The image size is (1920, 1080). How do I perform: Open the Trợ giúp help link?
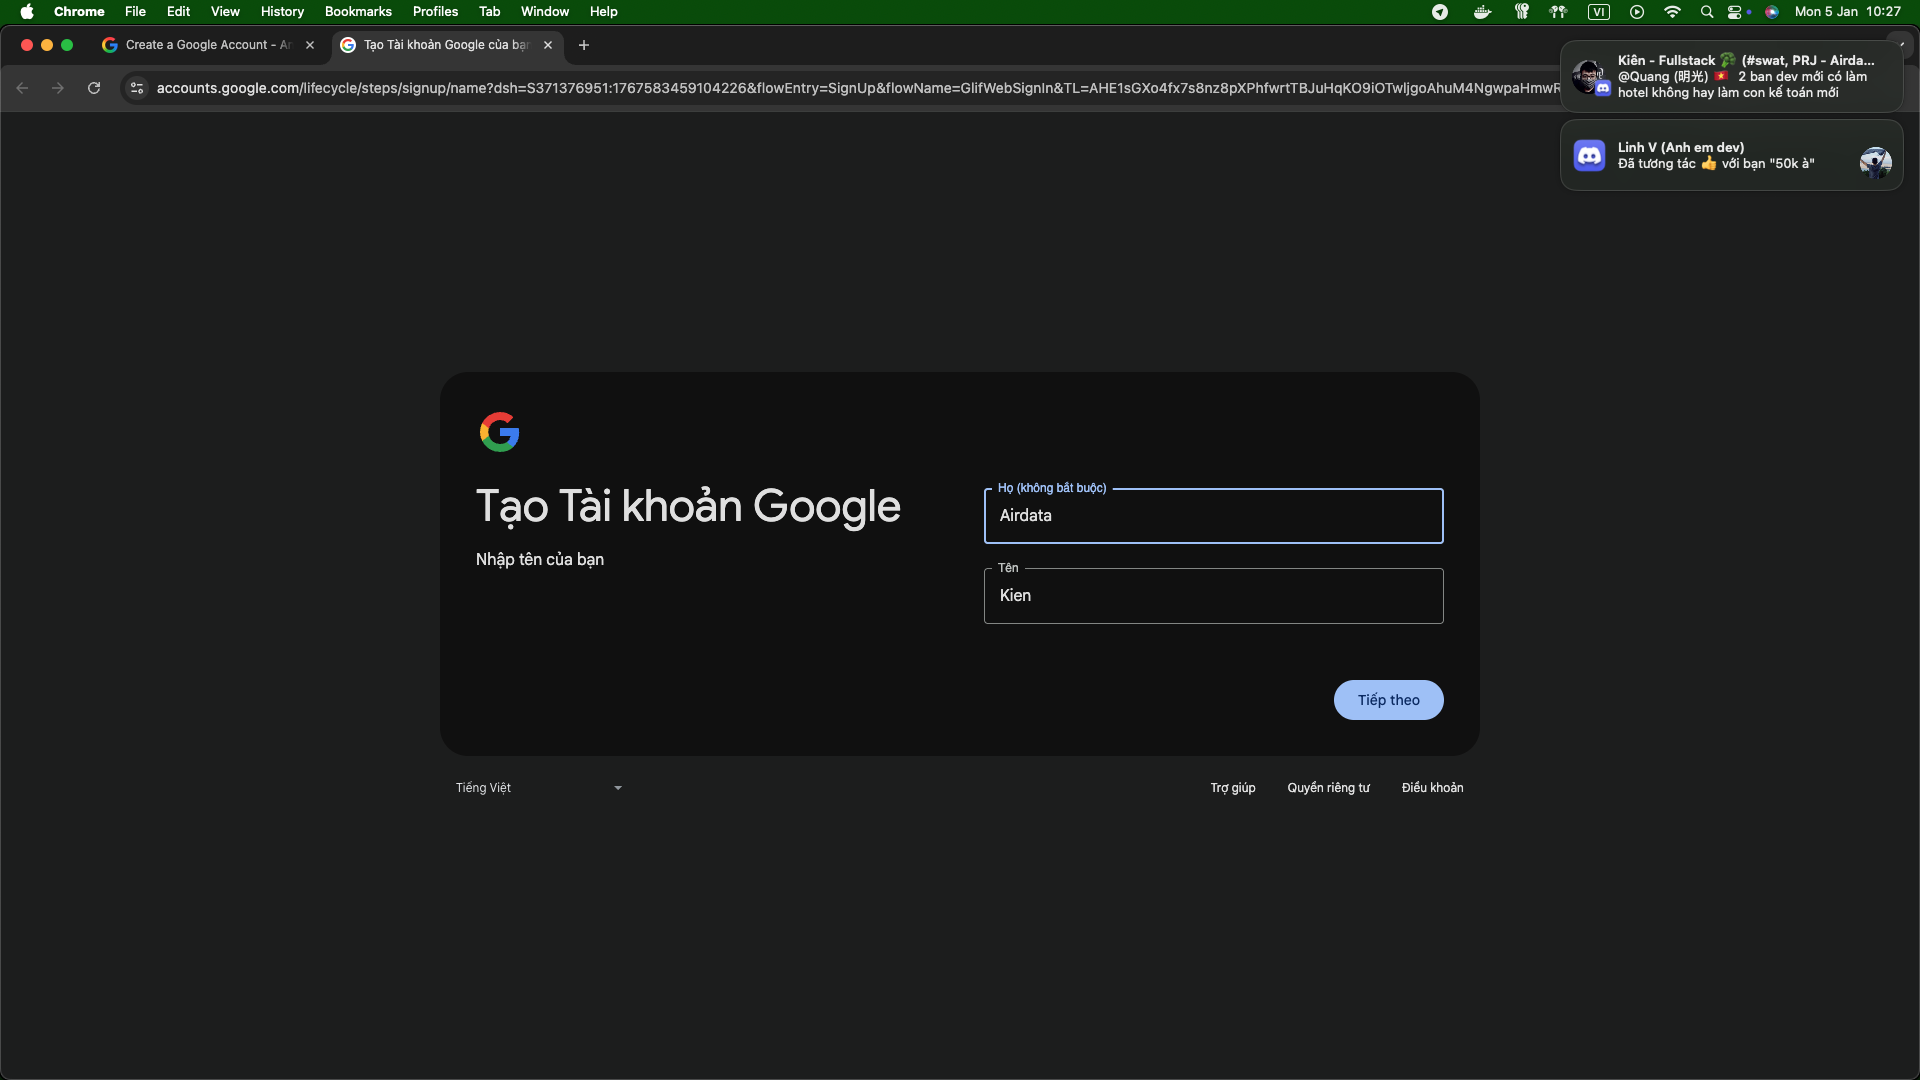[1232, 788]
